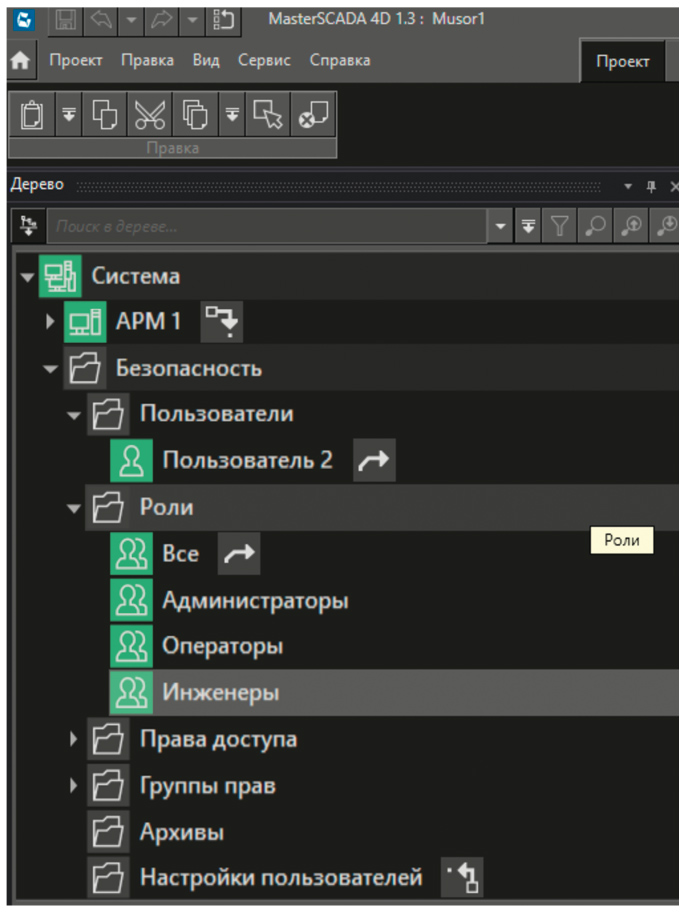
Task: Open the search history dropdown in tree search
Action: [x=502, y=228]
